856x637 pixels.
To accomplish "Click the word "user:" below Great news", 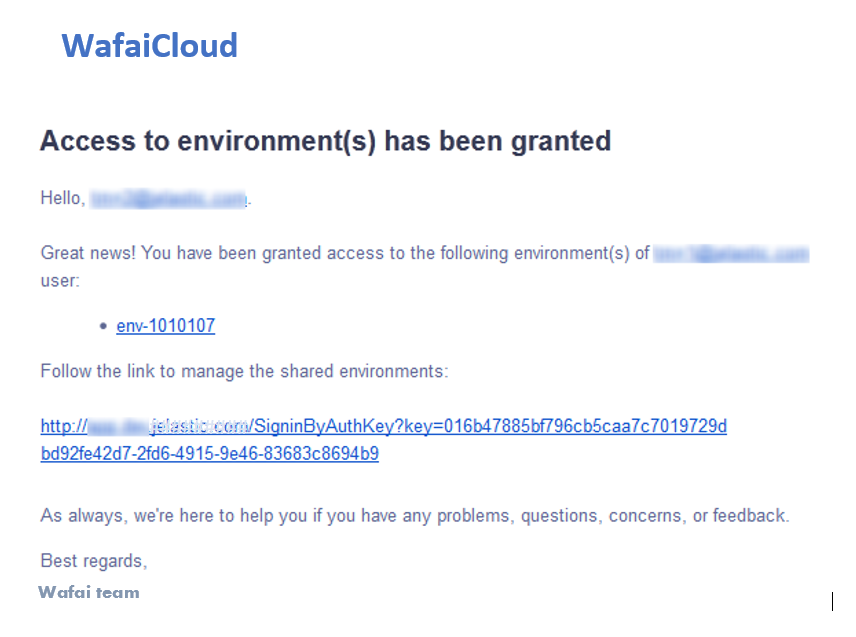I will 60,281.
